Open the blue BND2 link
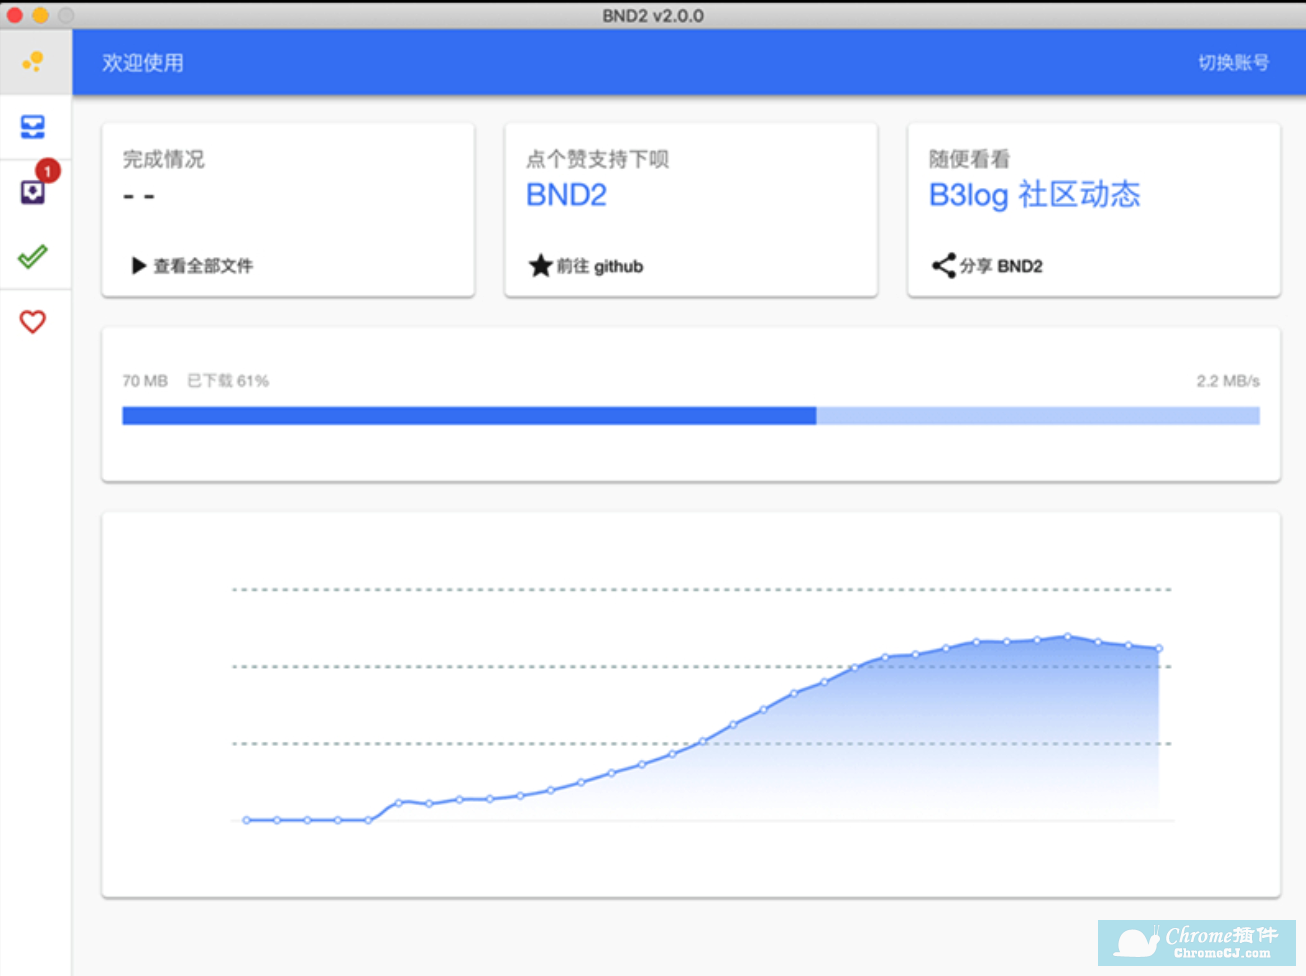1306x976 pixels. pyautogui.click(x=566, y=195)
